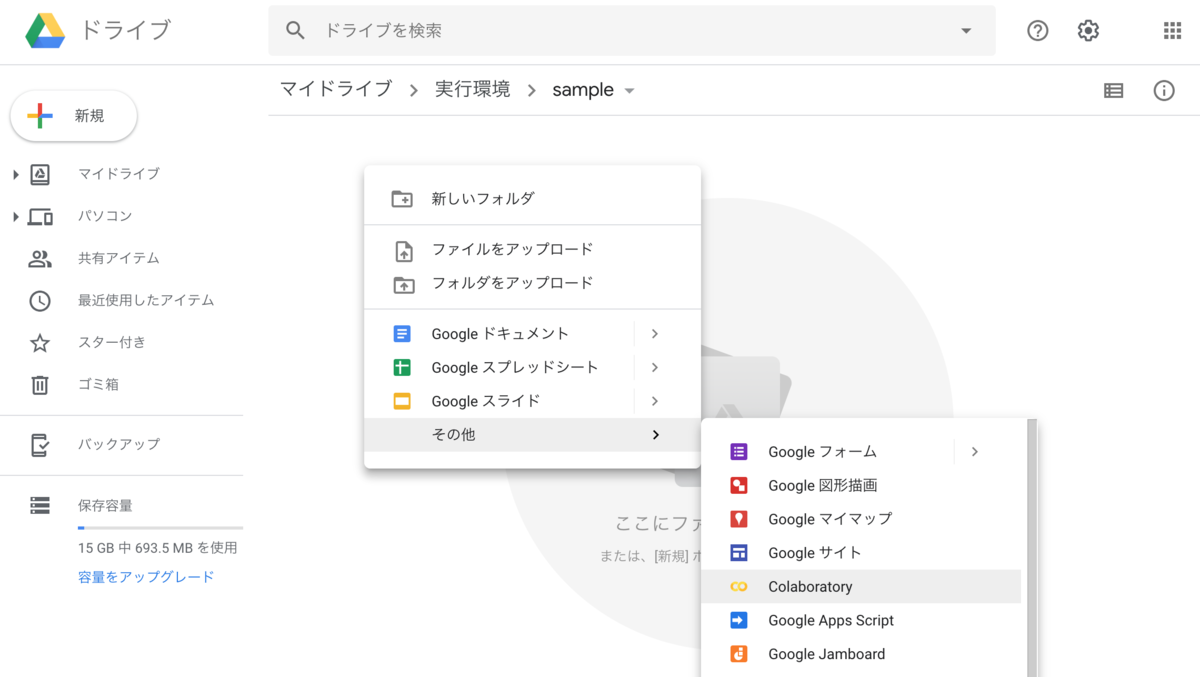Choose フォルダをアップロード from menu
Viewport: 1200px width, 677px height.
(x=532, y=284)
